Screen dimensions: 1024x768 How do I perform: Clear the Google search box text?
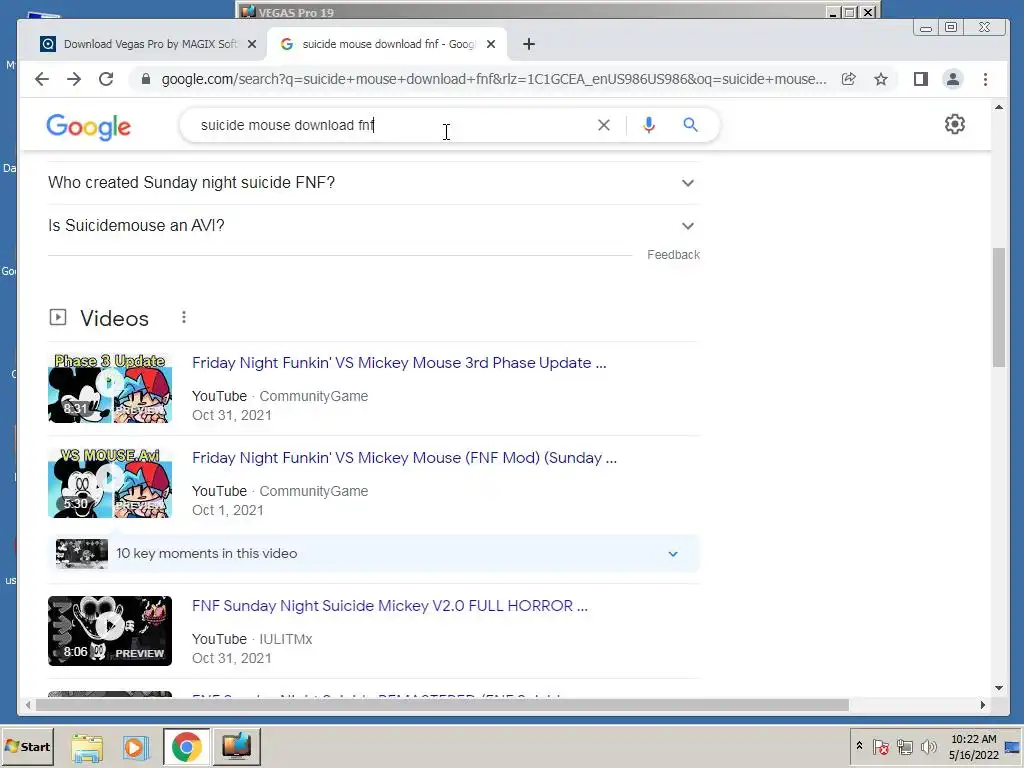pyautogui.click(x=603, y=125)
